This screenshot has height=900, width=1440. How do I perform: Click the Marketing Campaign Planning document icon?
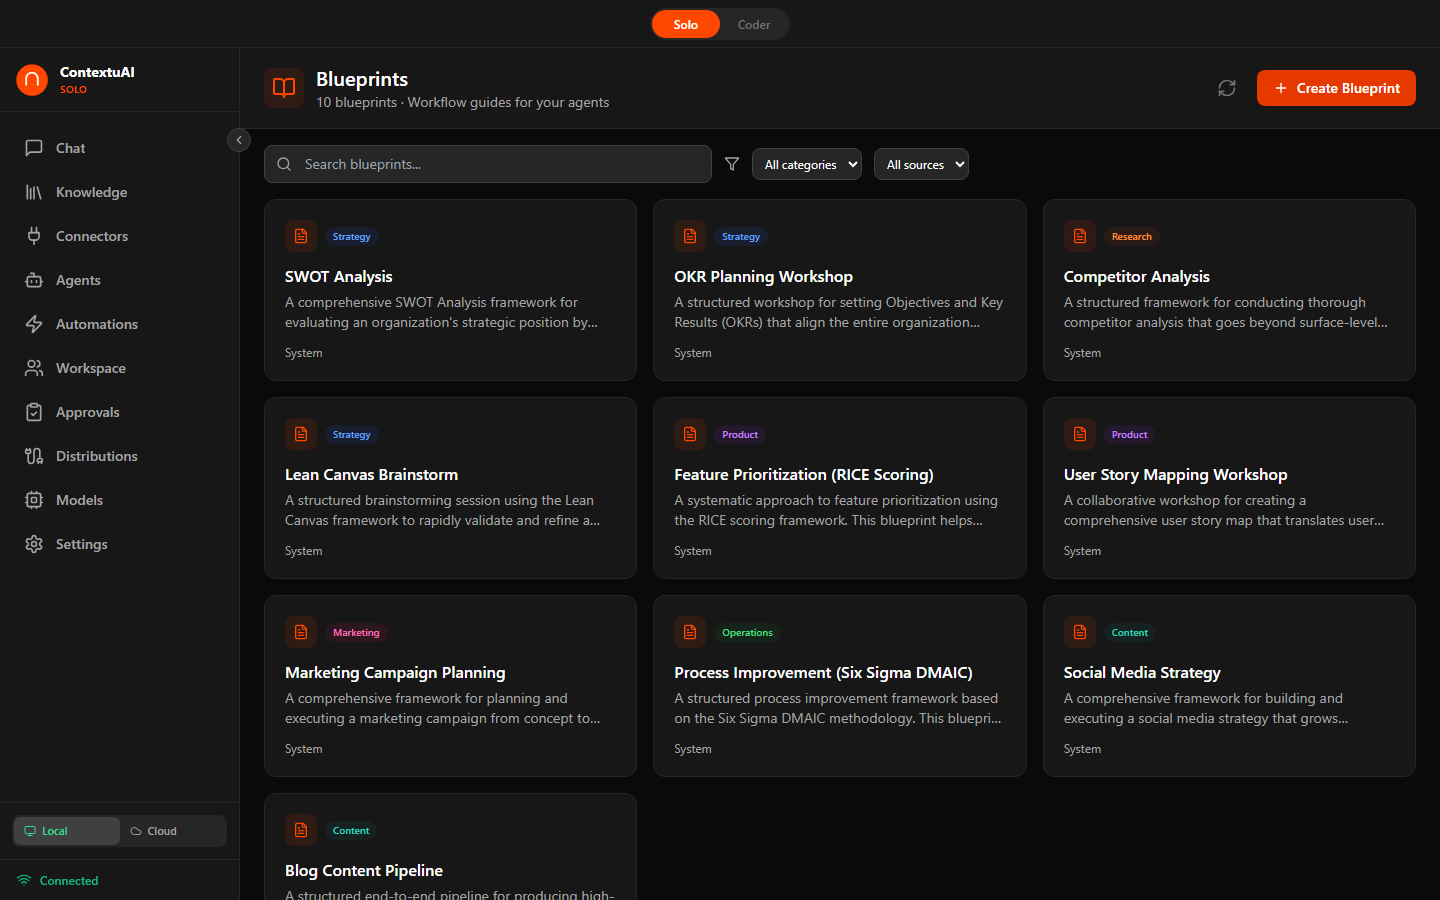pyautogui.click(x=301, y=632)
